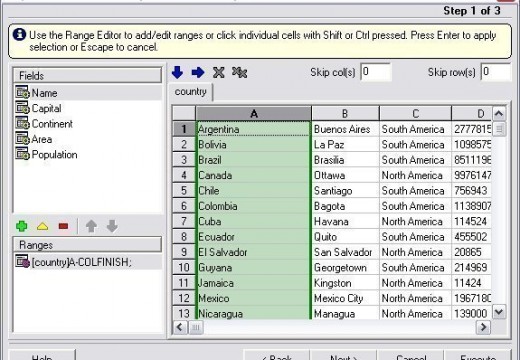The height and width of the screenshot is (360, 520).
Task: Click the green plus add field icon
Action: (x=22, y=226)
